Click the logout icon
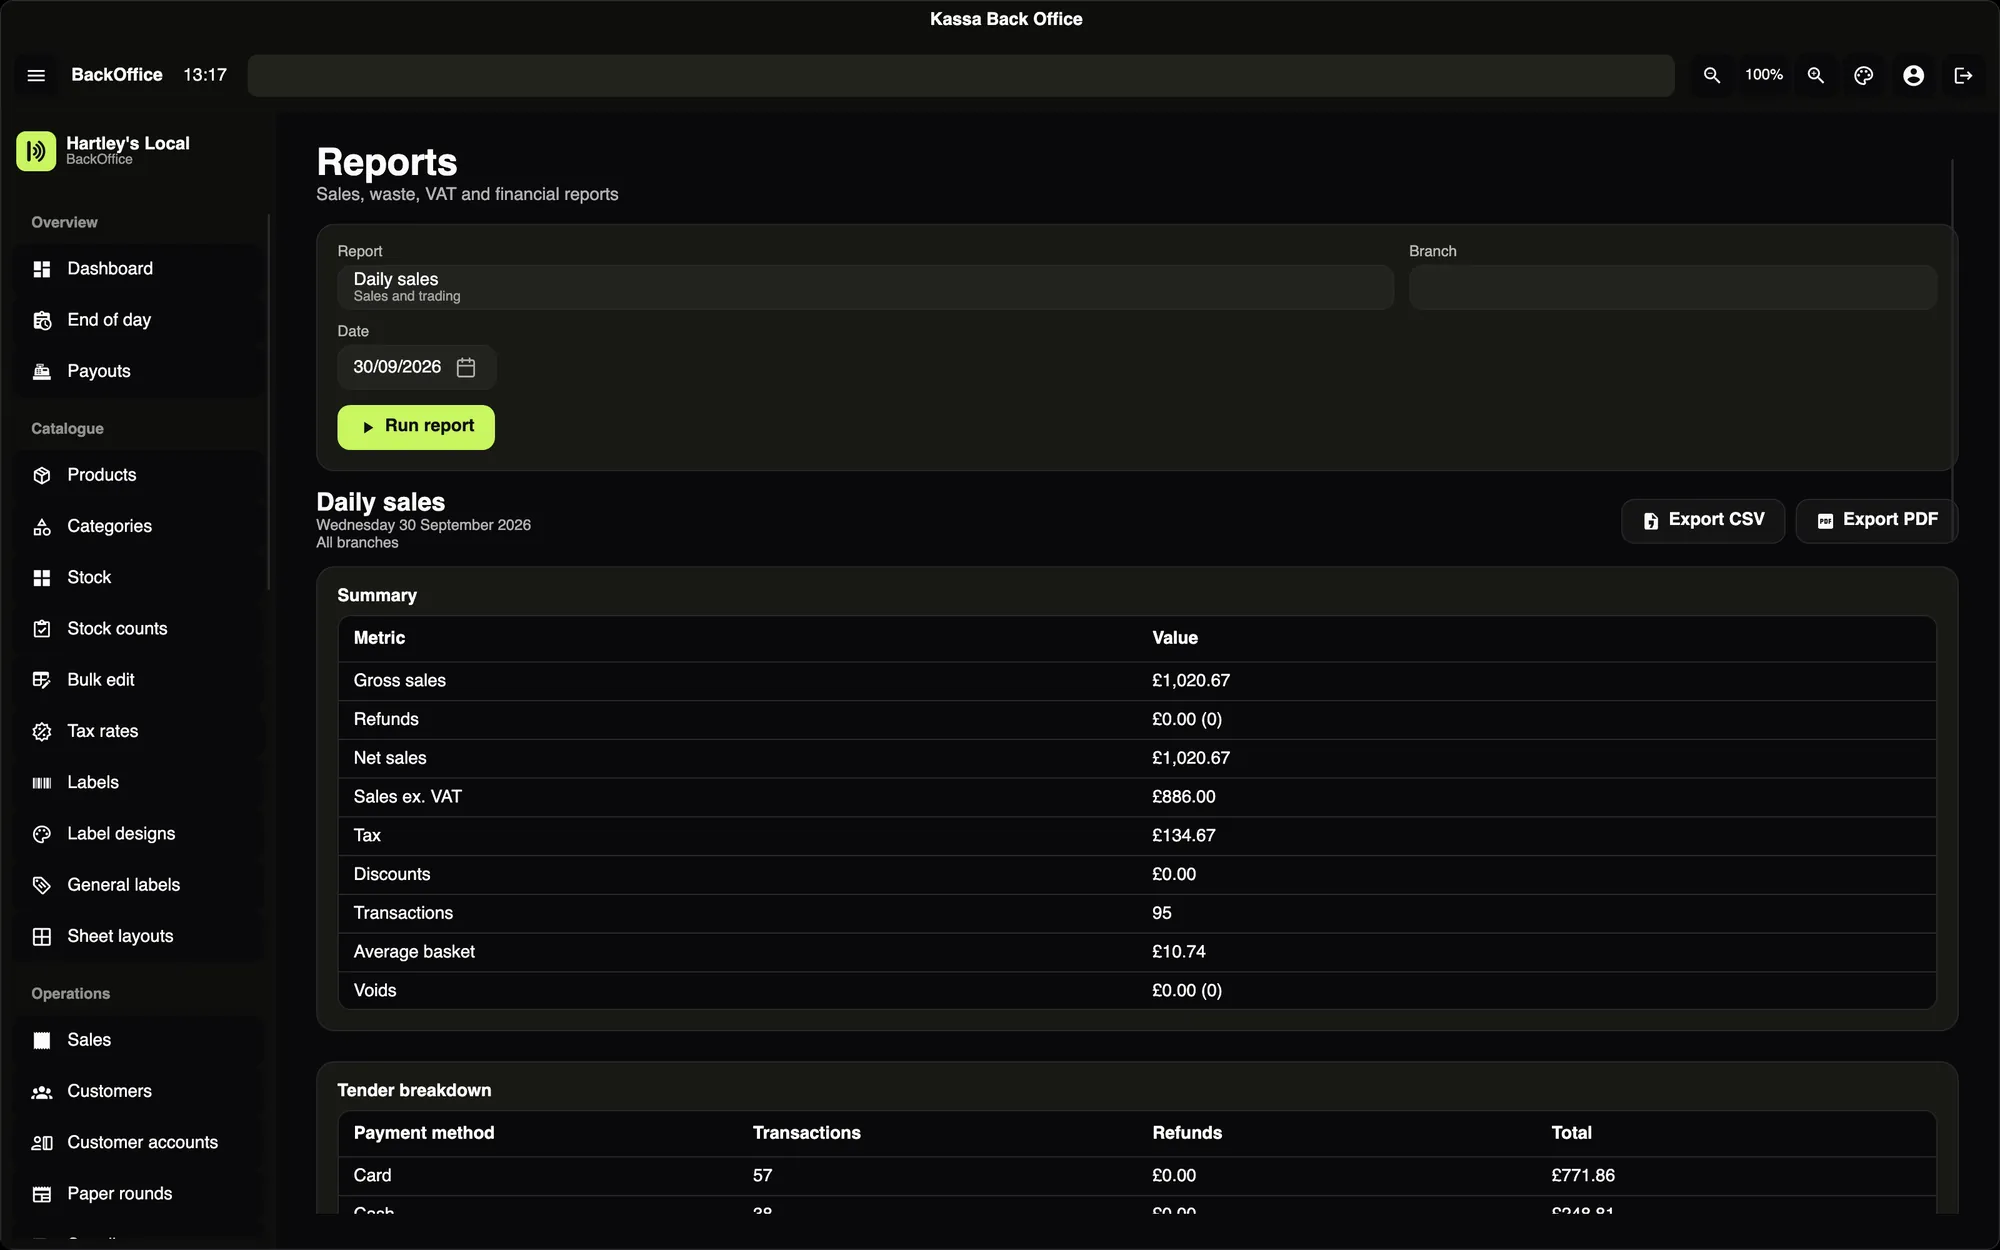 point(1963,75)
